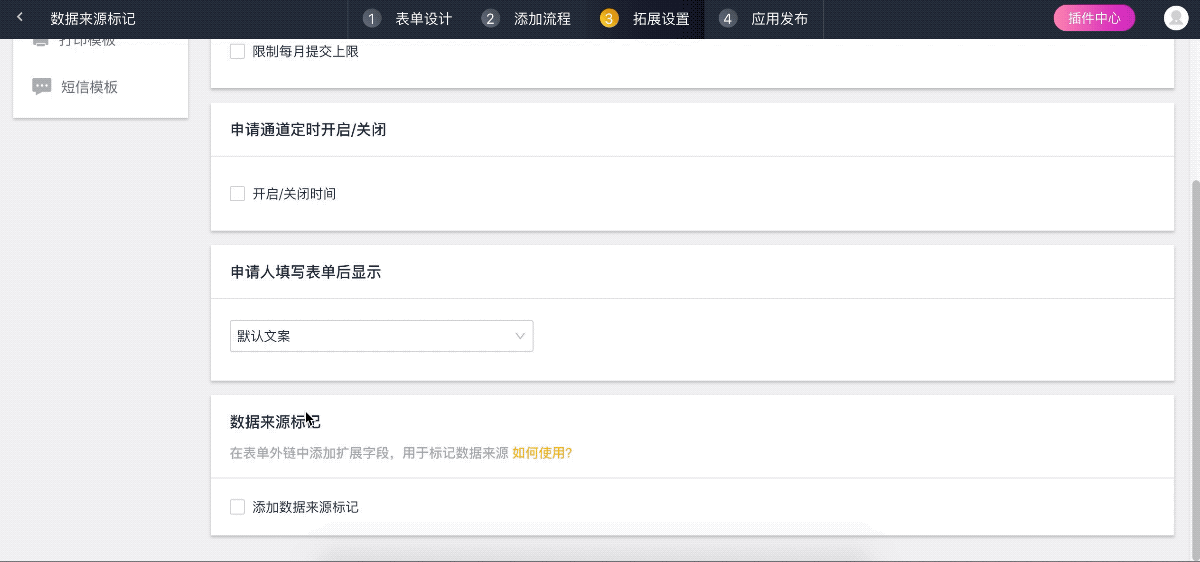
Task: Click step 3 orange circle icon
Action: pyautogui.click(x=609, y=19)
